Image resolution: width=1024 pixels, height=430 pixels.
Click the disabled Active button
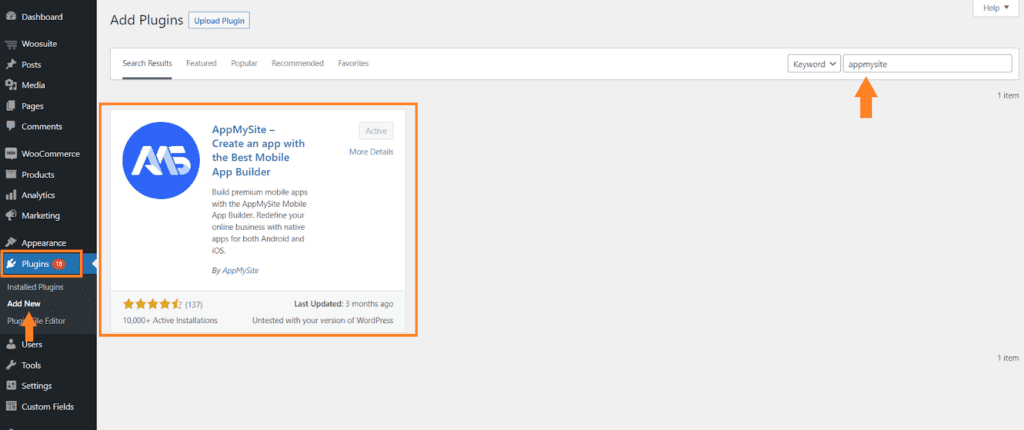[376, 131]
